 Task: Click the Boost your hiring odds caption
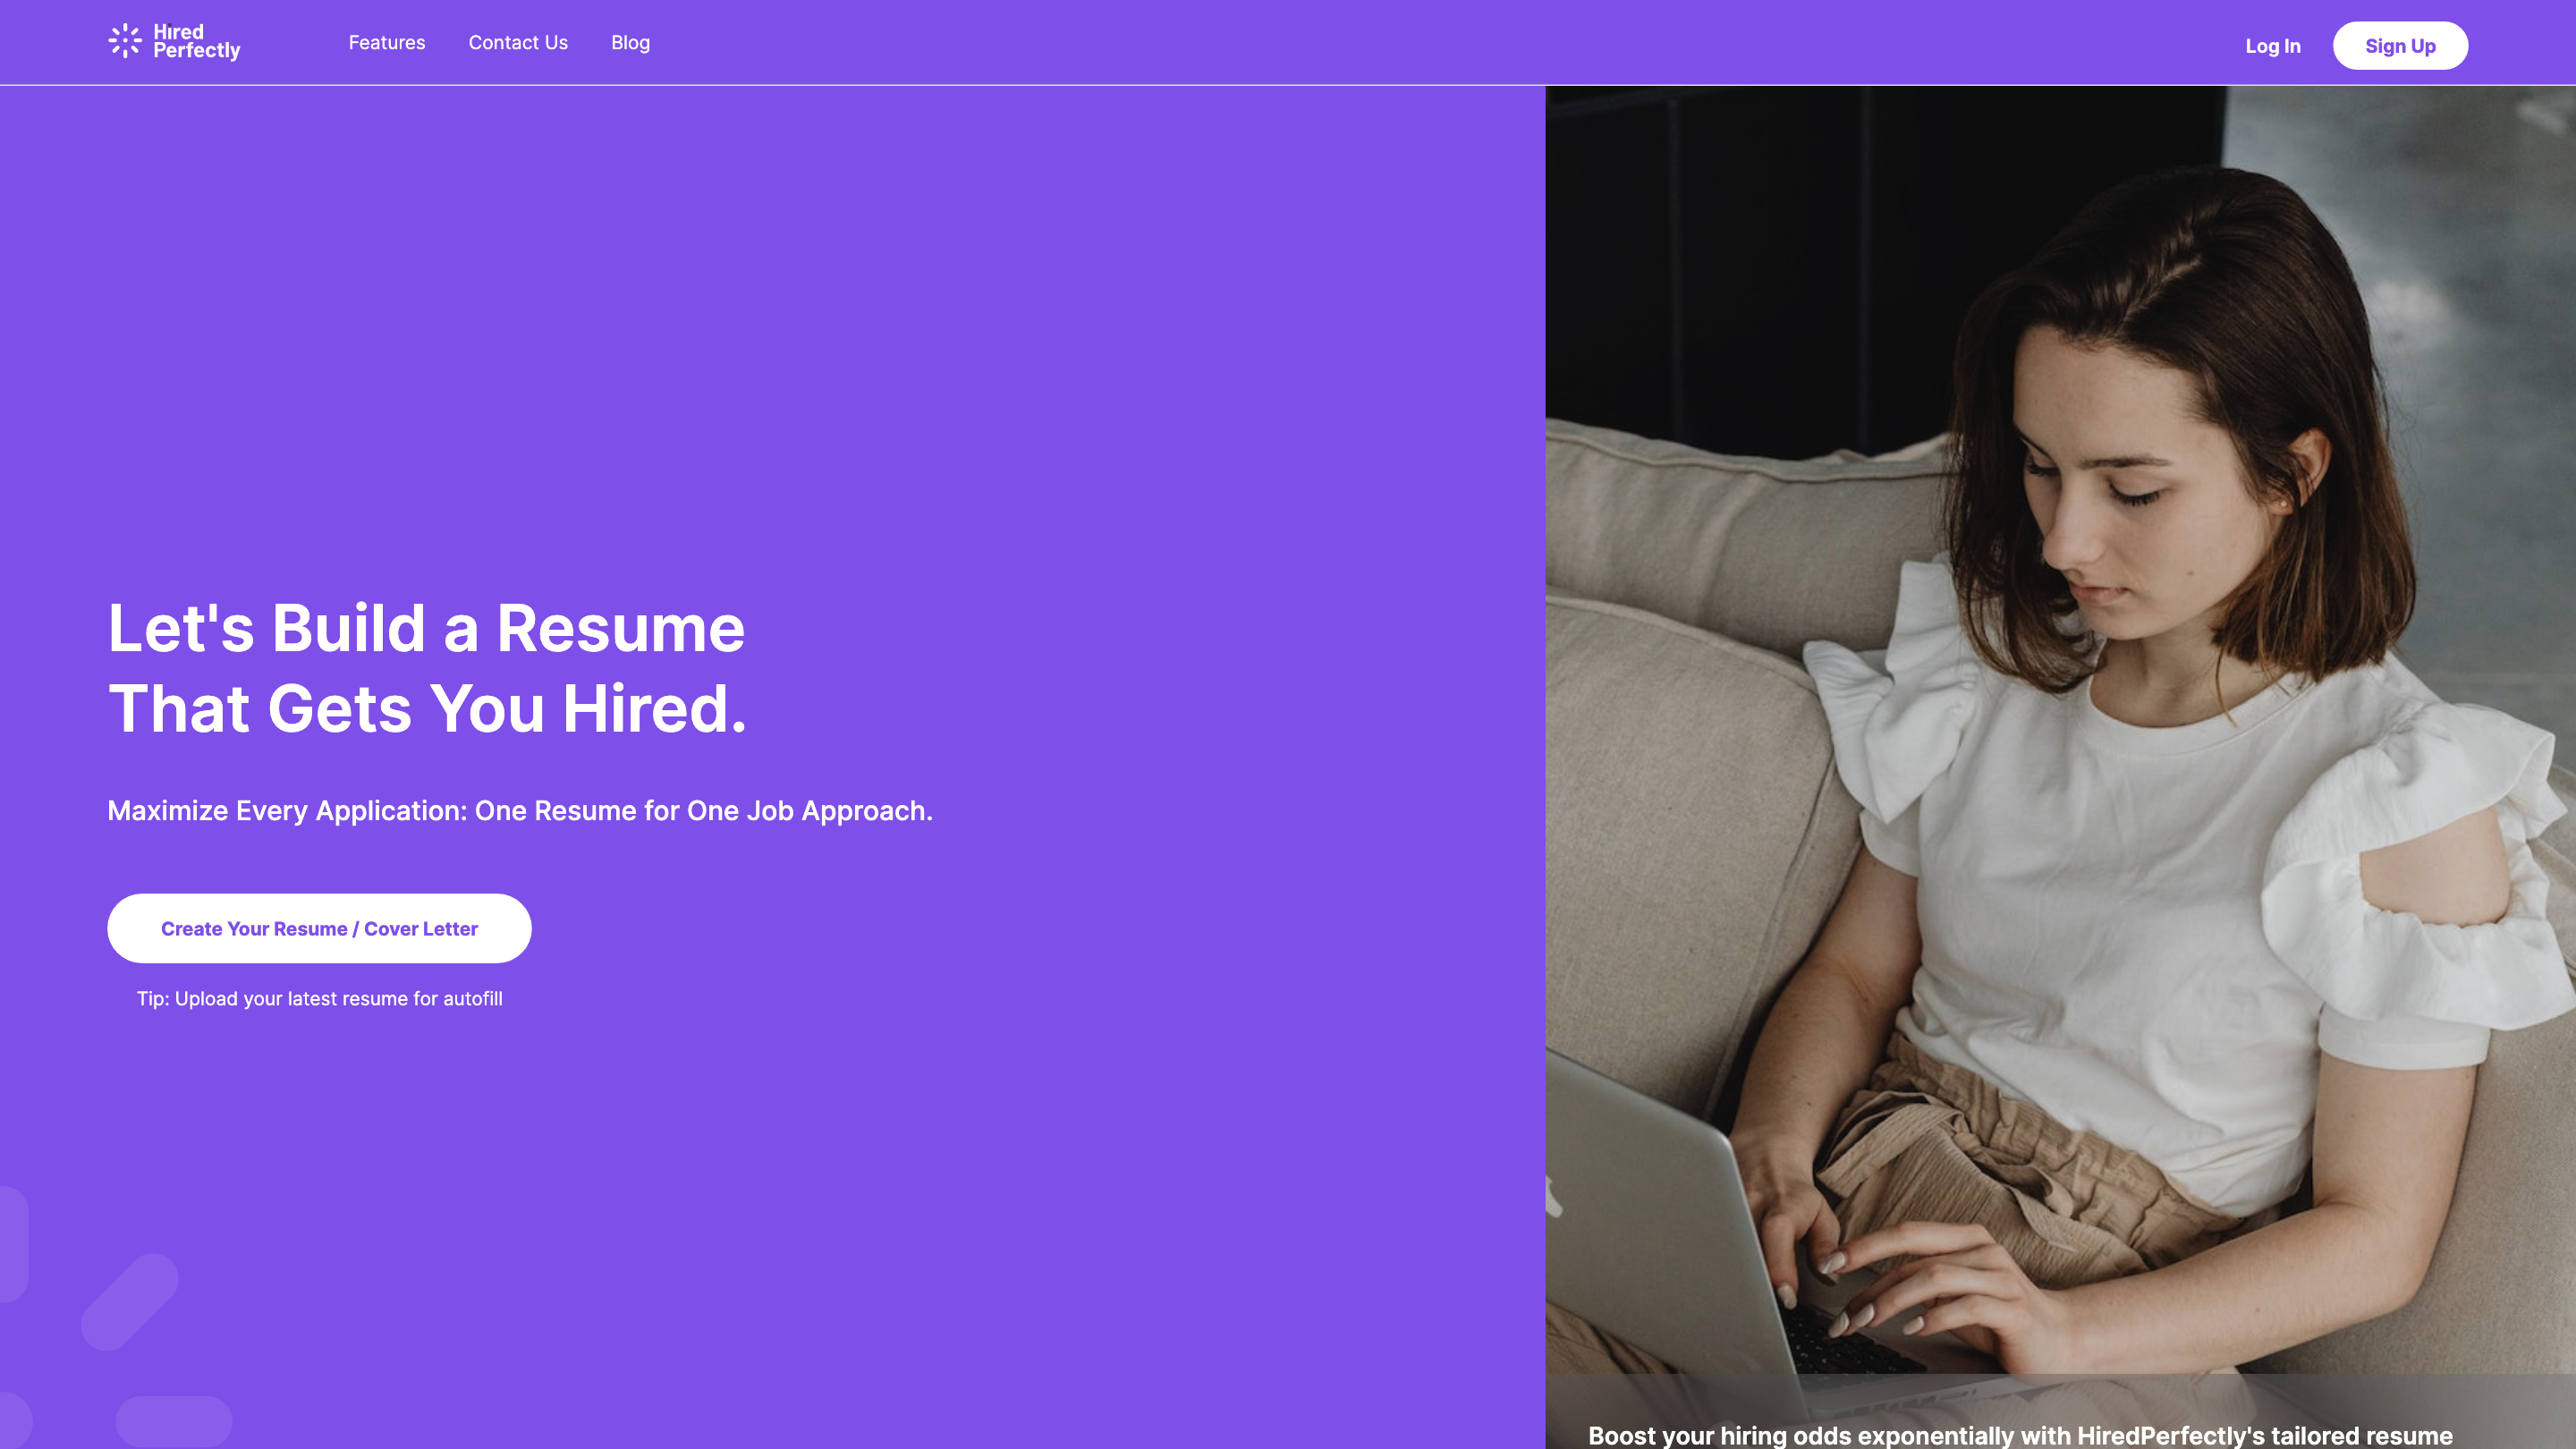pos(2020,1435)
